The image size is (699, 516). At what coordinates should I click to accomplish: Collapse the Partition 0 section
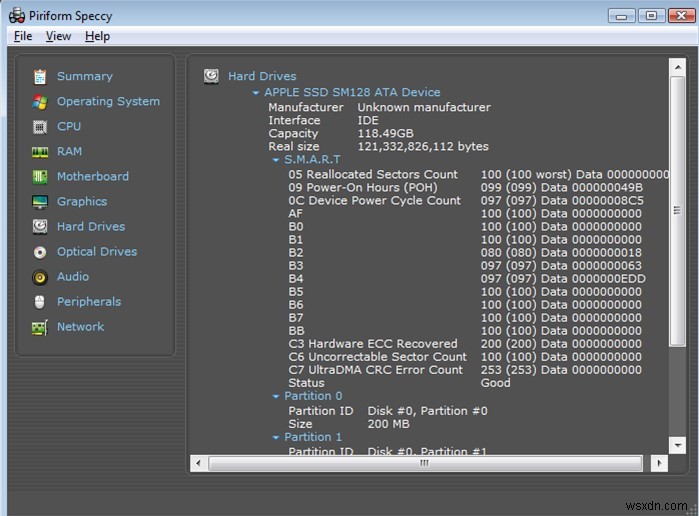(x=276, y=397)
